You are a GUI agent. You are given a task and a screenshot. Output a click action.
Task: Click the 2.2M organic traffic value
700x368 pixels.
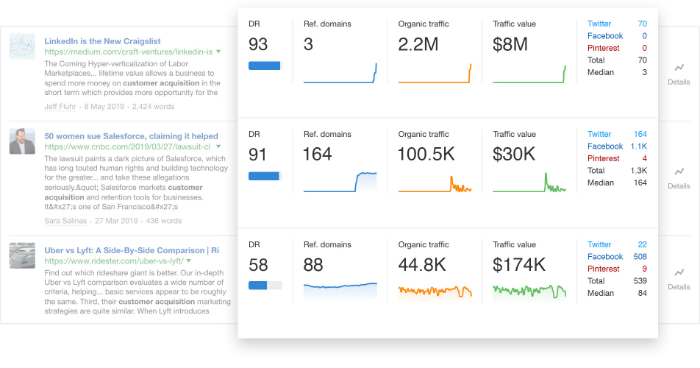pos(418,44)
